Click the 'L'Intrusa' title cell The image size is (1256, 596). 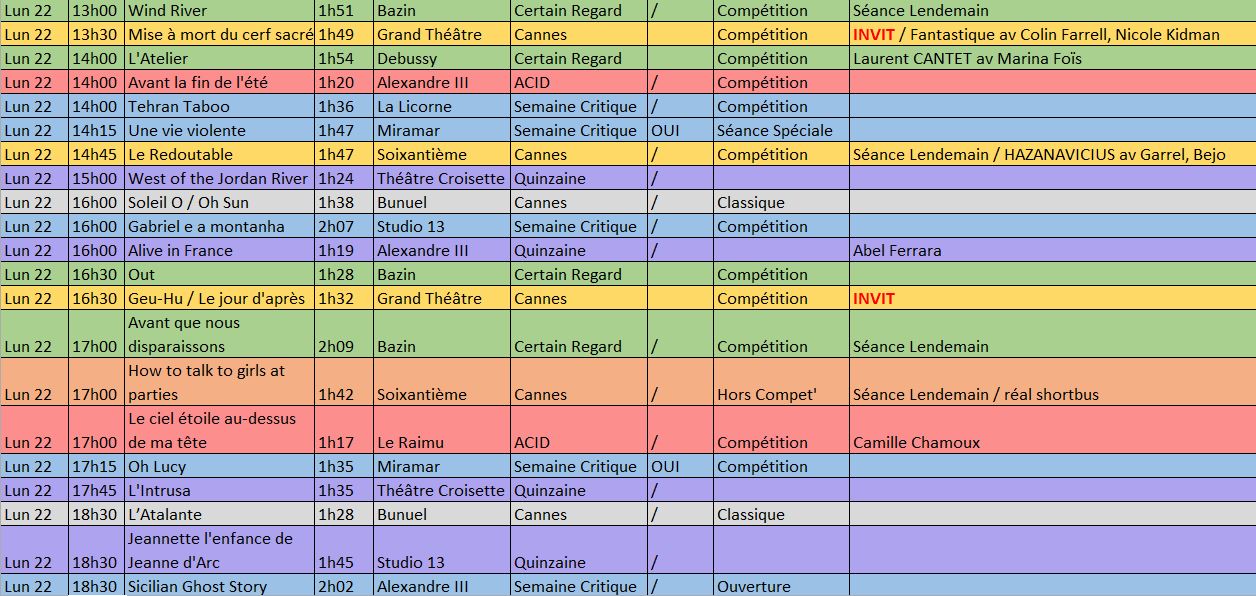(159, 491)
